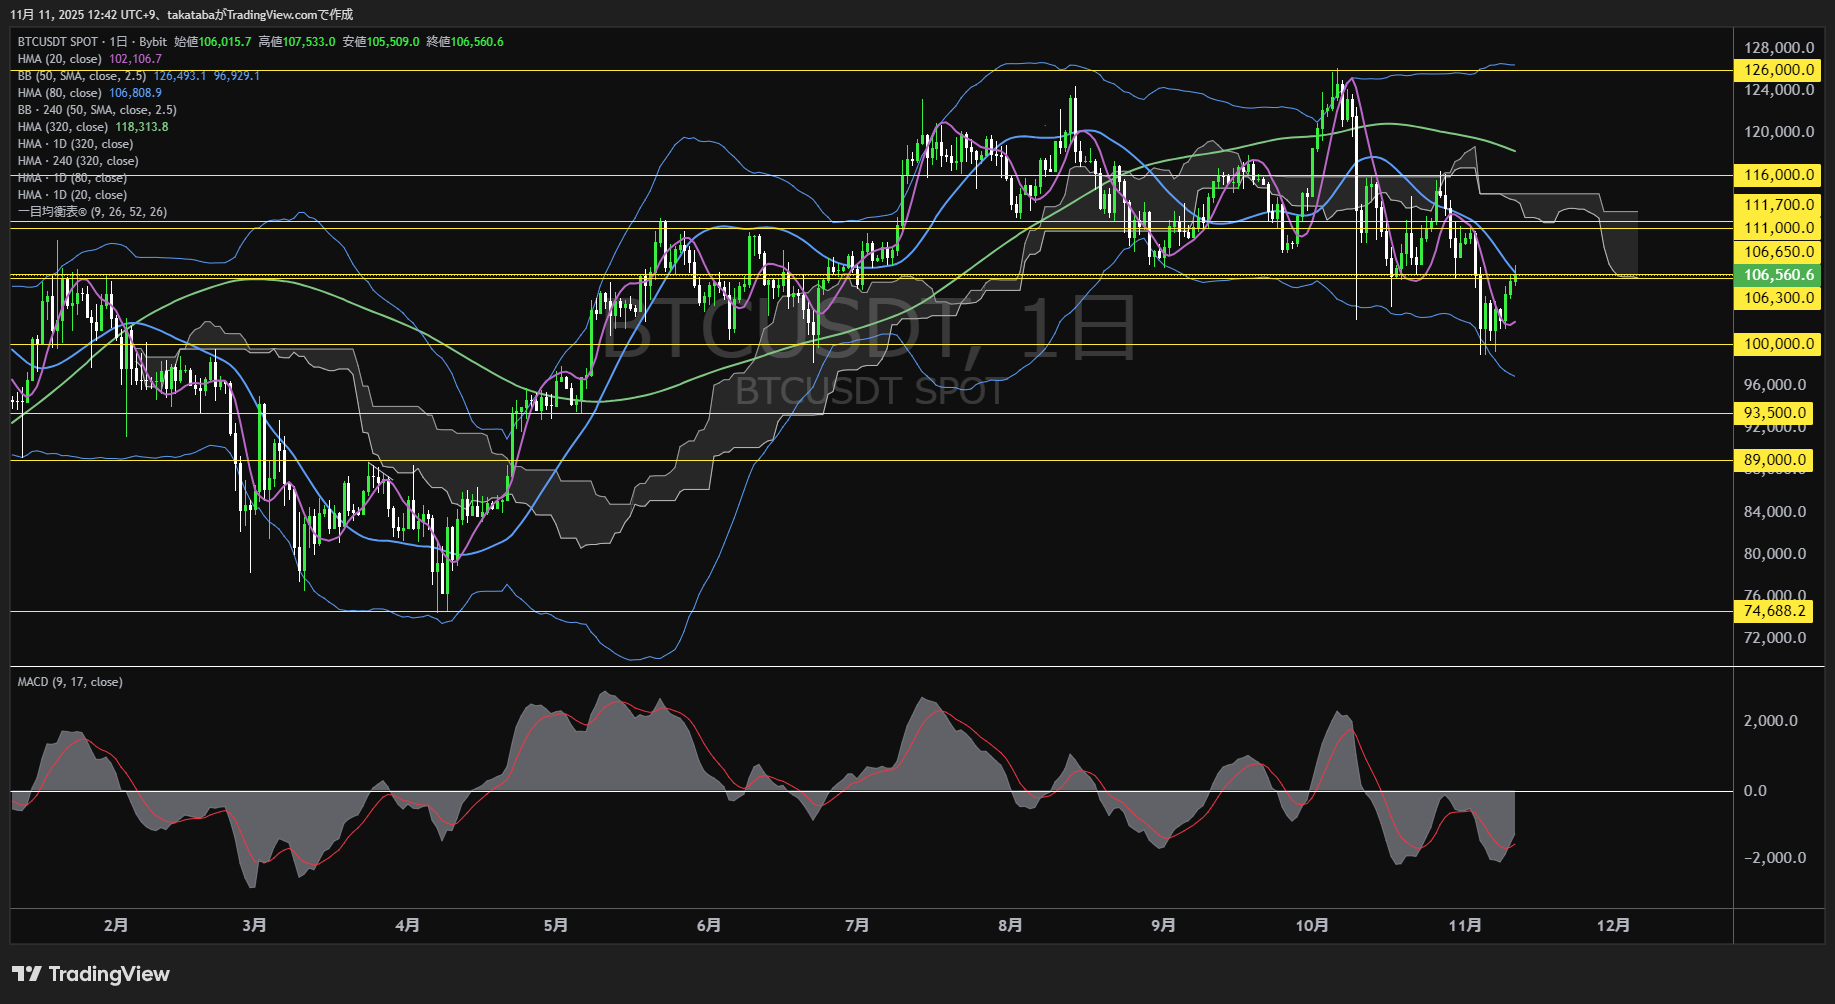Select the HMA (320, close) indicator legend
The image size is (1835, 1004).
(x=63, y=127)
